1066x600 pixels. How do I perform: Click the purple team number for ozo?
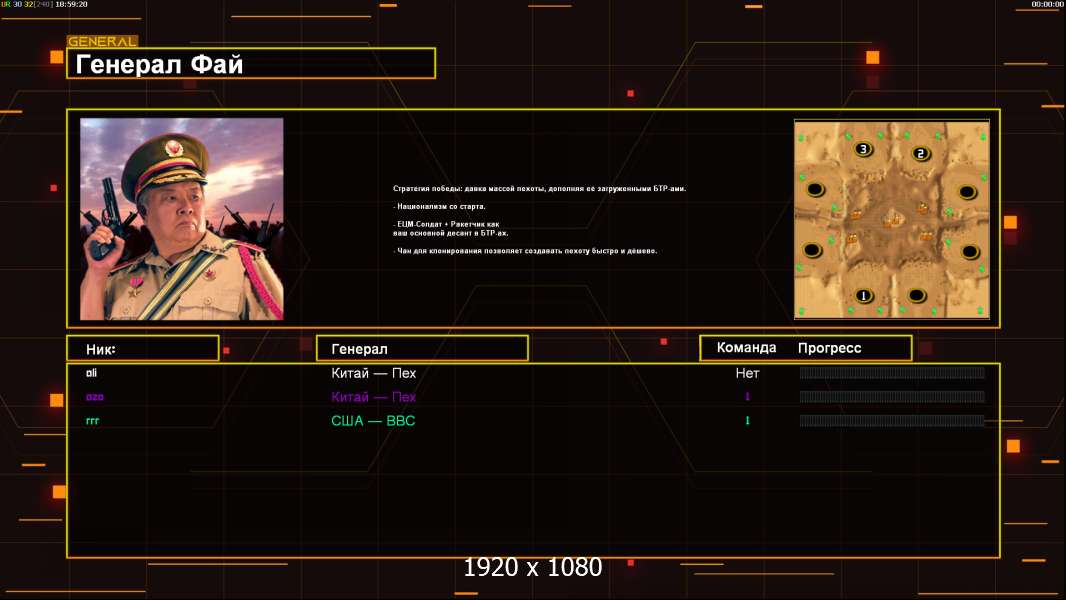[747, 396]
